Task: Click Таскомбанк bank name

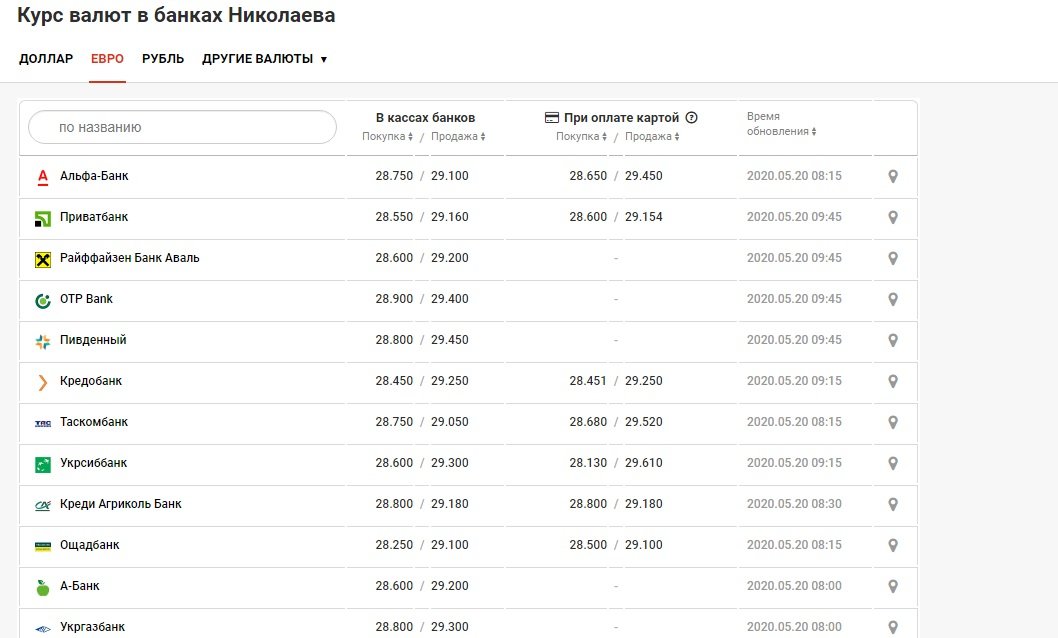Action: coord(94,422)
